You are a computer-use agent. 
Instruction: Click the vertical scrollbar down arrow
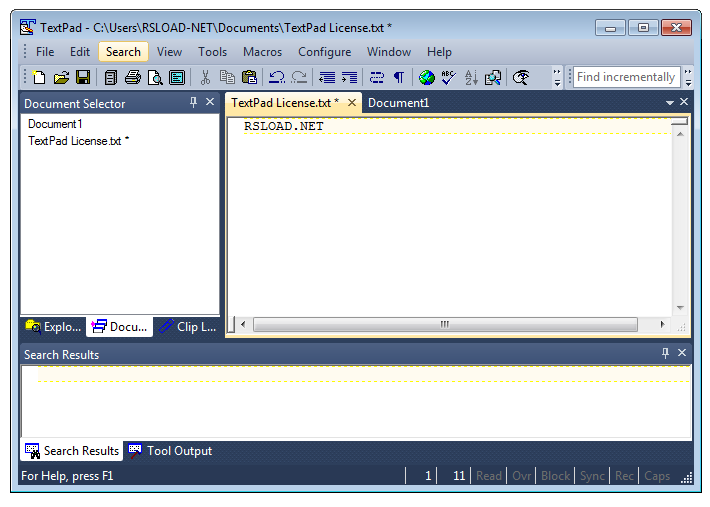click(x=680, y=308)
